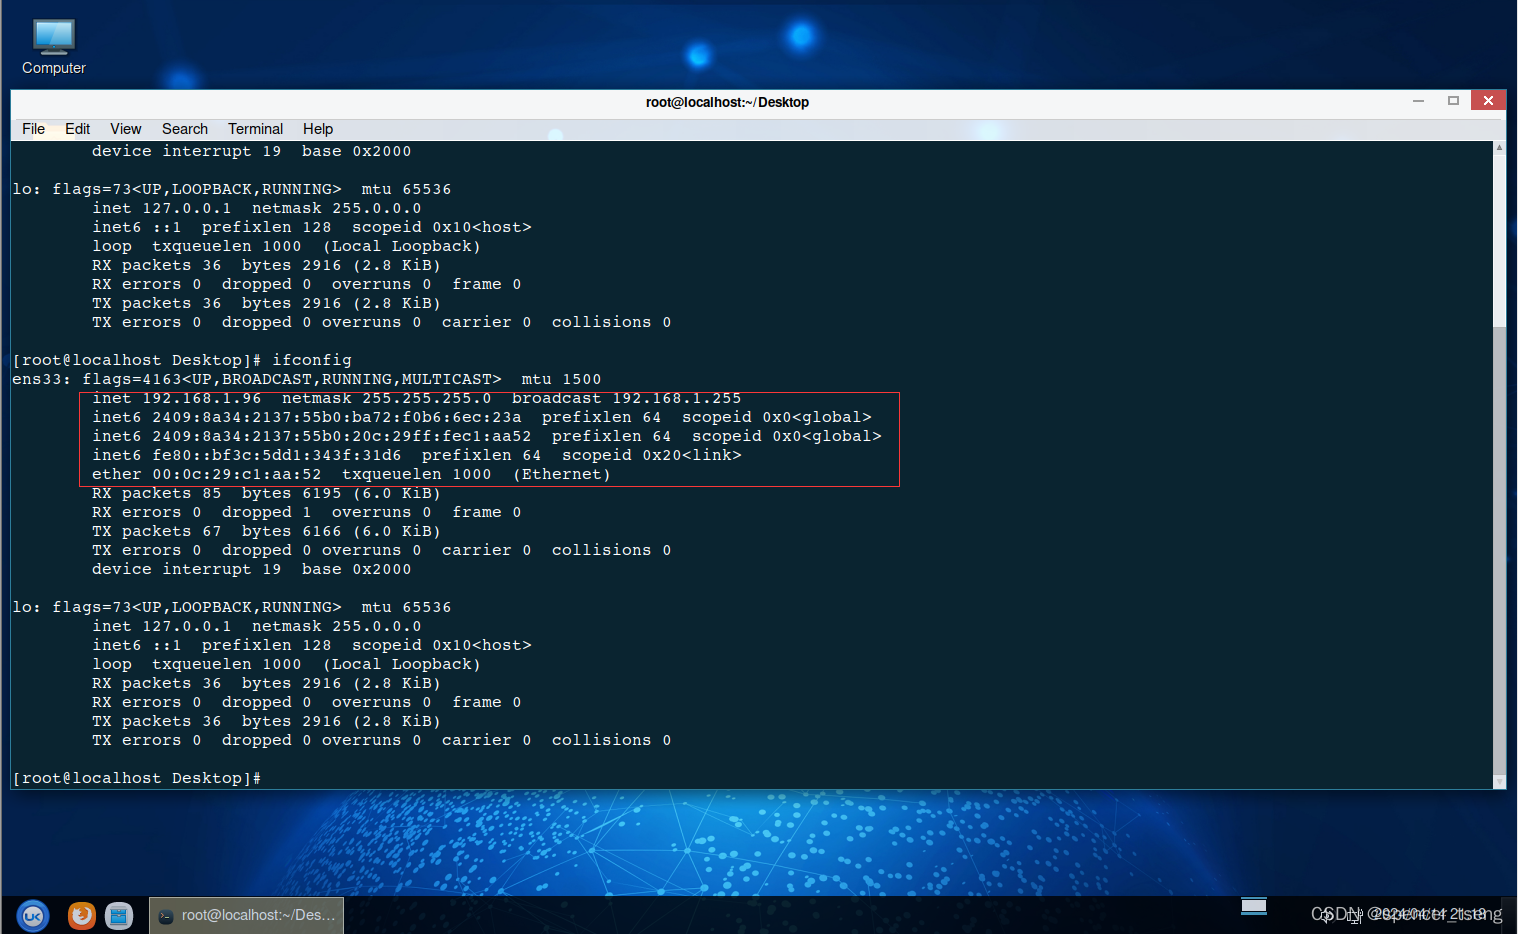1519x934 pixels.
Task: Open the File menu
Action: point(33,128)
